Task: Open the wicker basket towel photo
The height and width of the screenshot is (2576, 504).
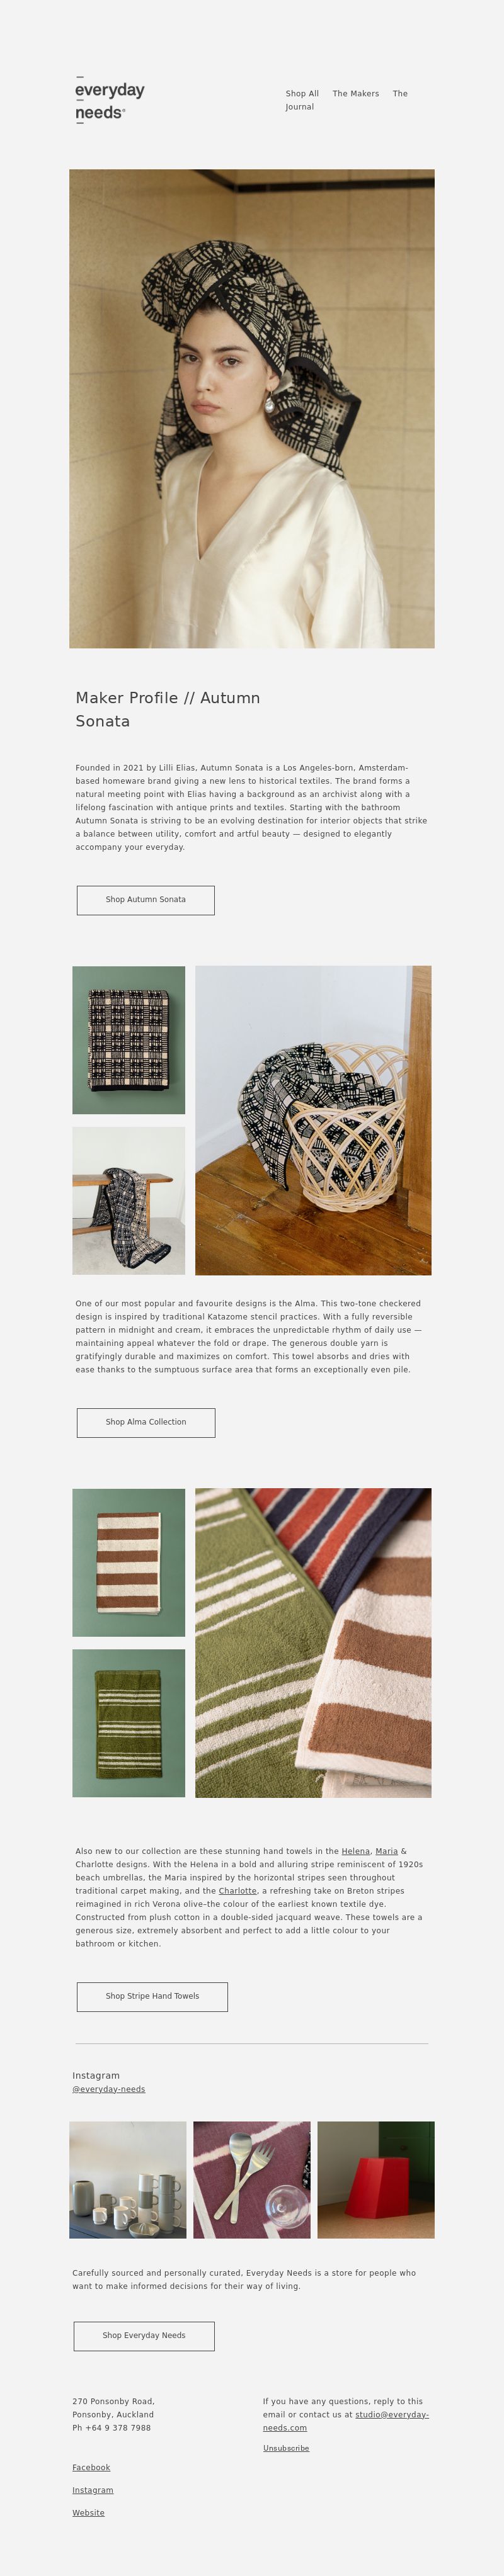Action: point(313,1120)
